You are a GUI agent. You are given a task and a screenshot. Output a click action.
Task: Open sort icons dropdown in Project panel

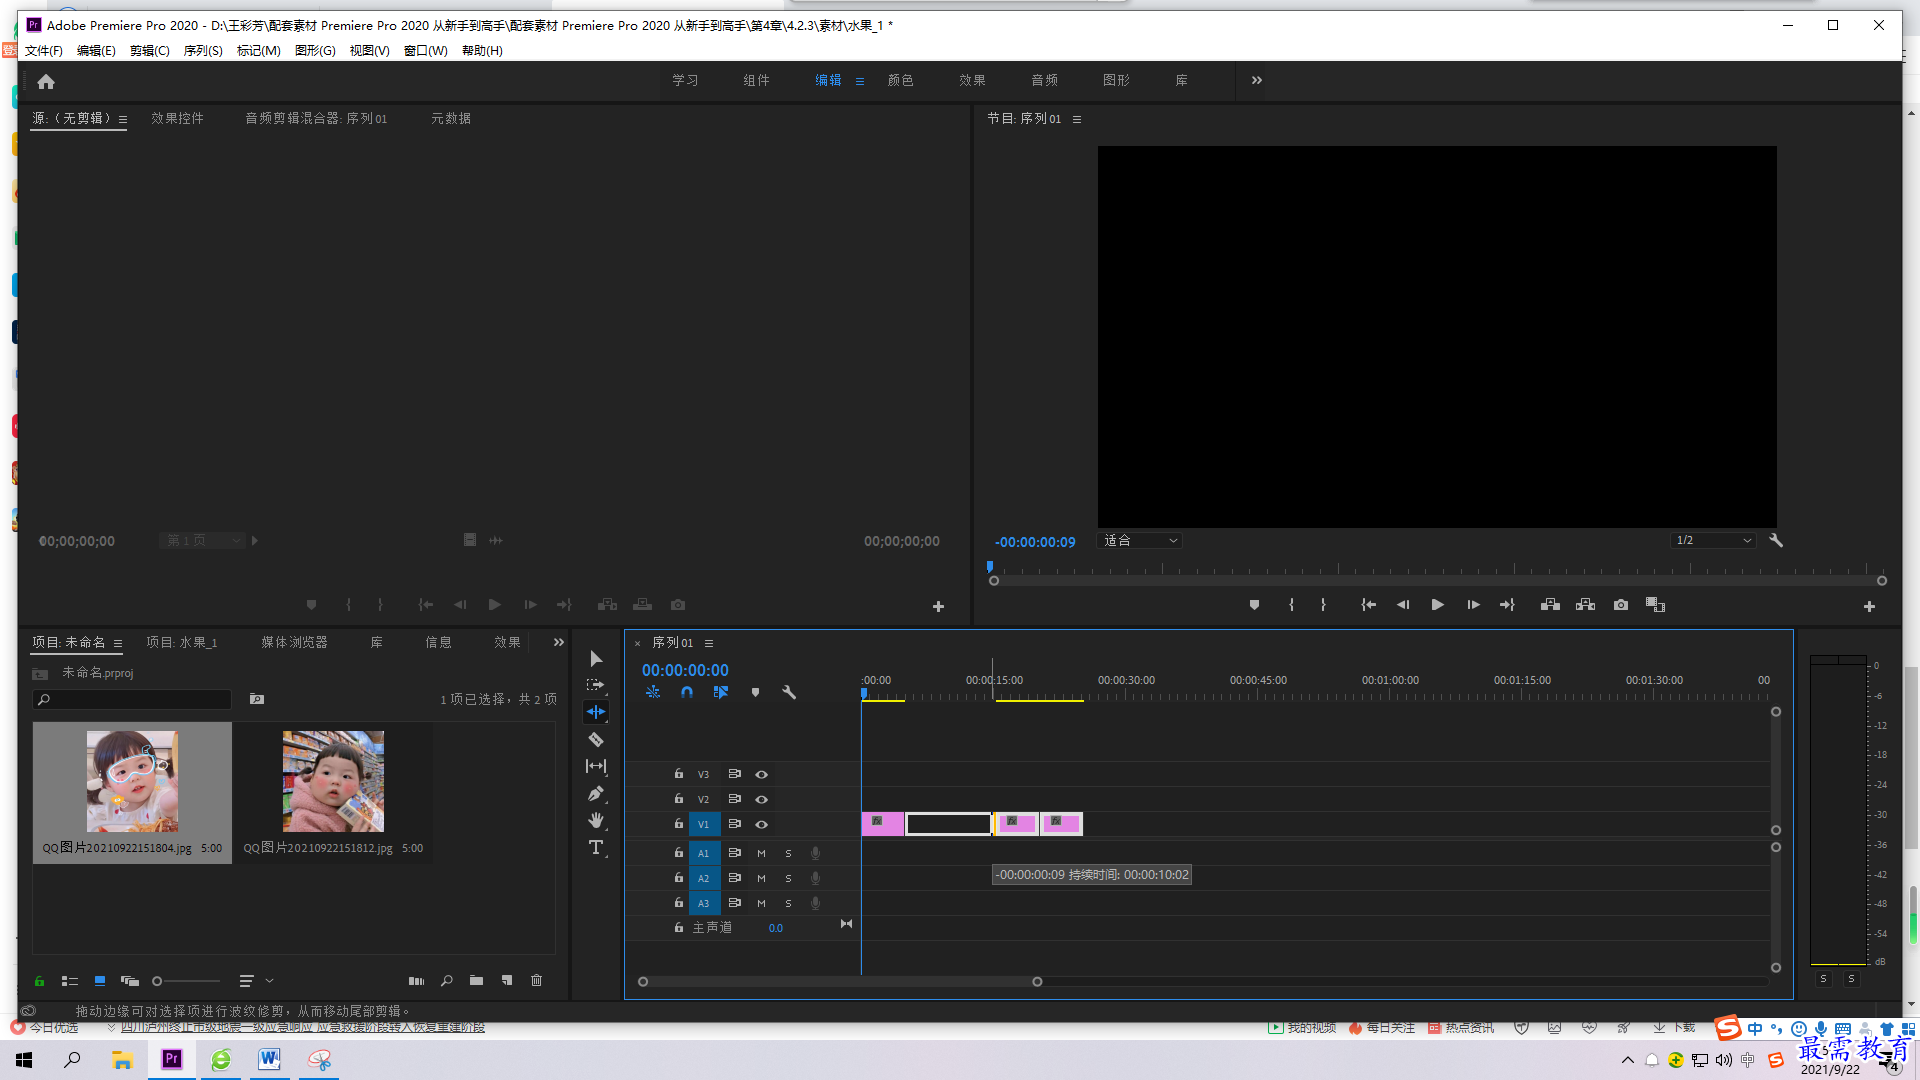256,981
